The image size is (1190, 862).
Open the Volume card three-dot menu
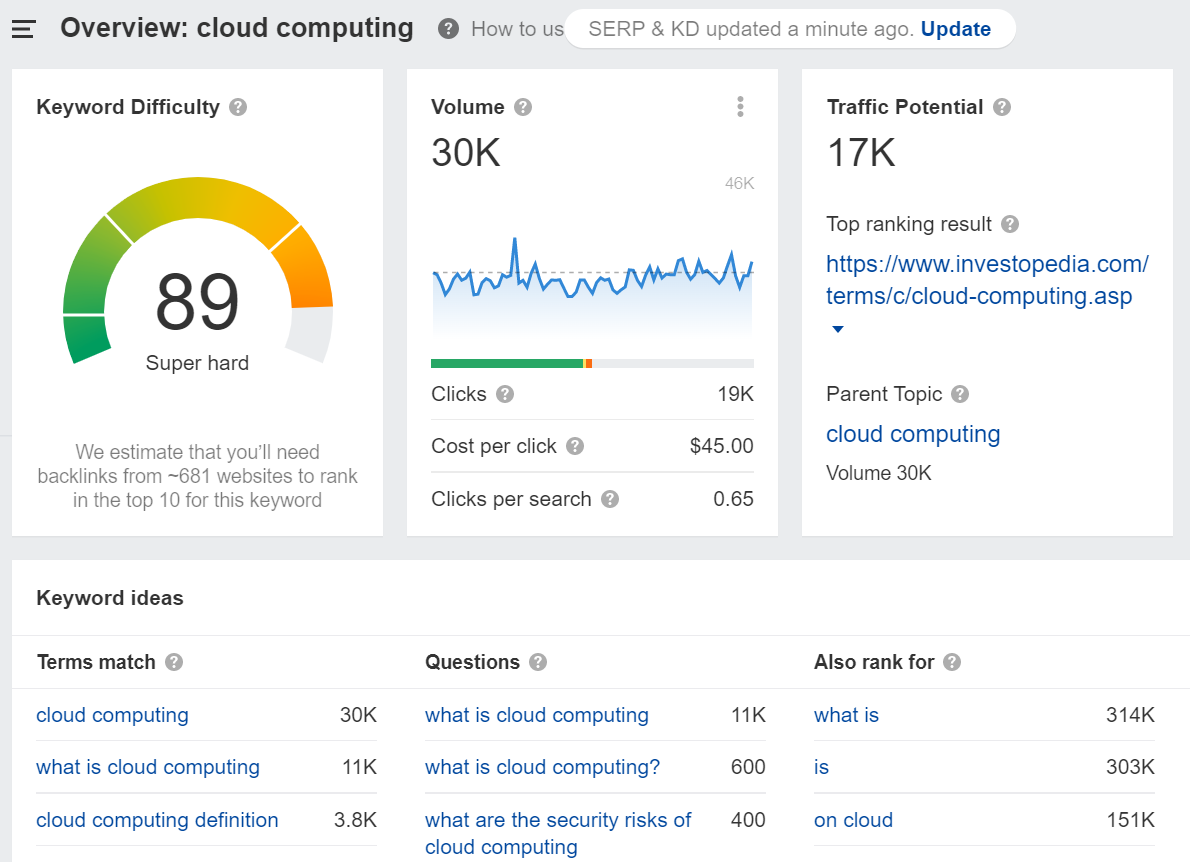pos(740,107)
